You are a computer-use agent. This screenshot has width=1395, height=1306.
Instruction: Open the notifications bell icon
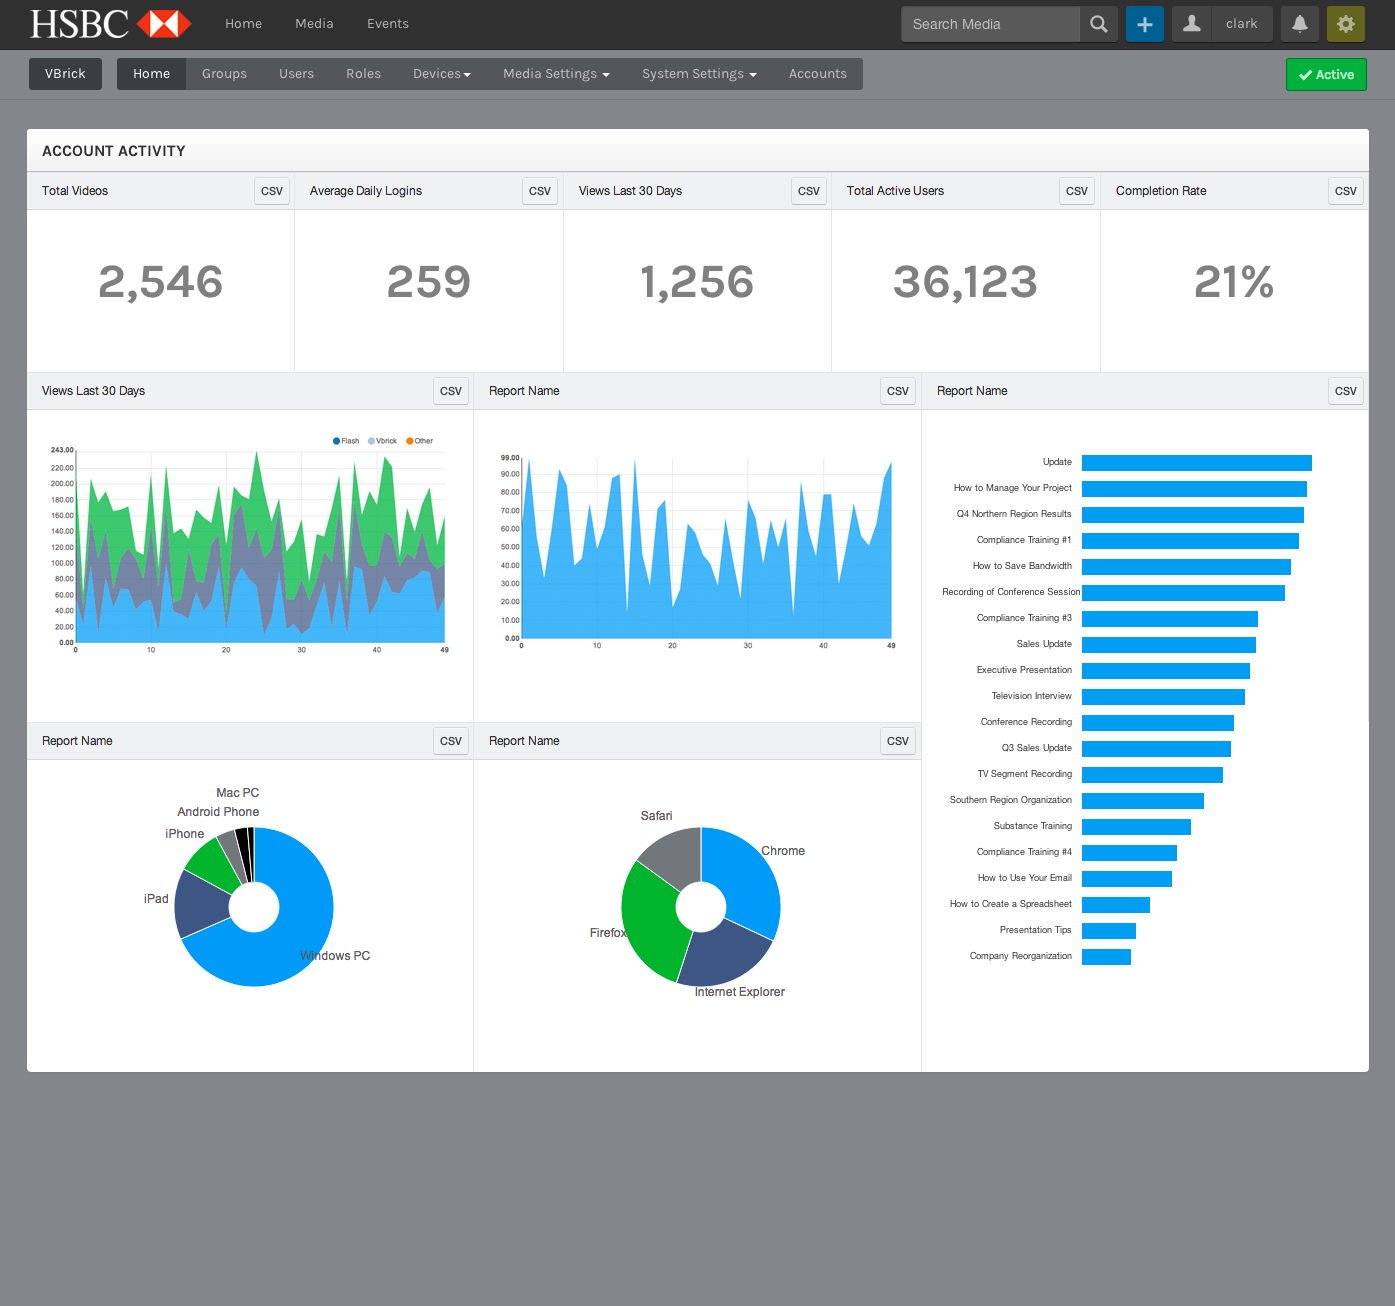(1300, 24)
